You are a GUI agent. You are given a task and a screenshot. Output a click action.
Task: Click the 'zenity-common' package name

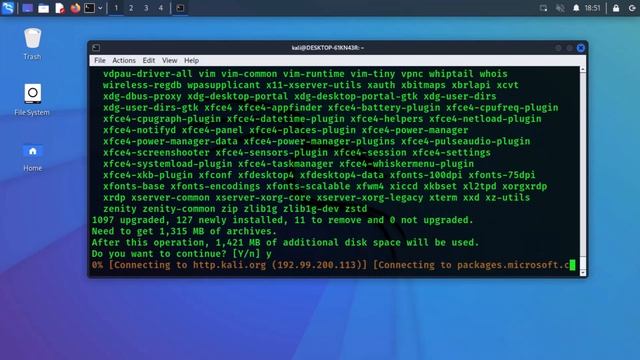point(179,209)
